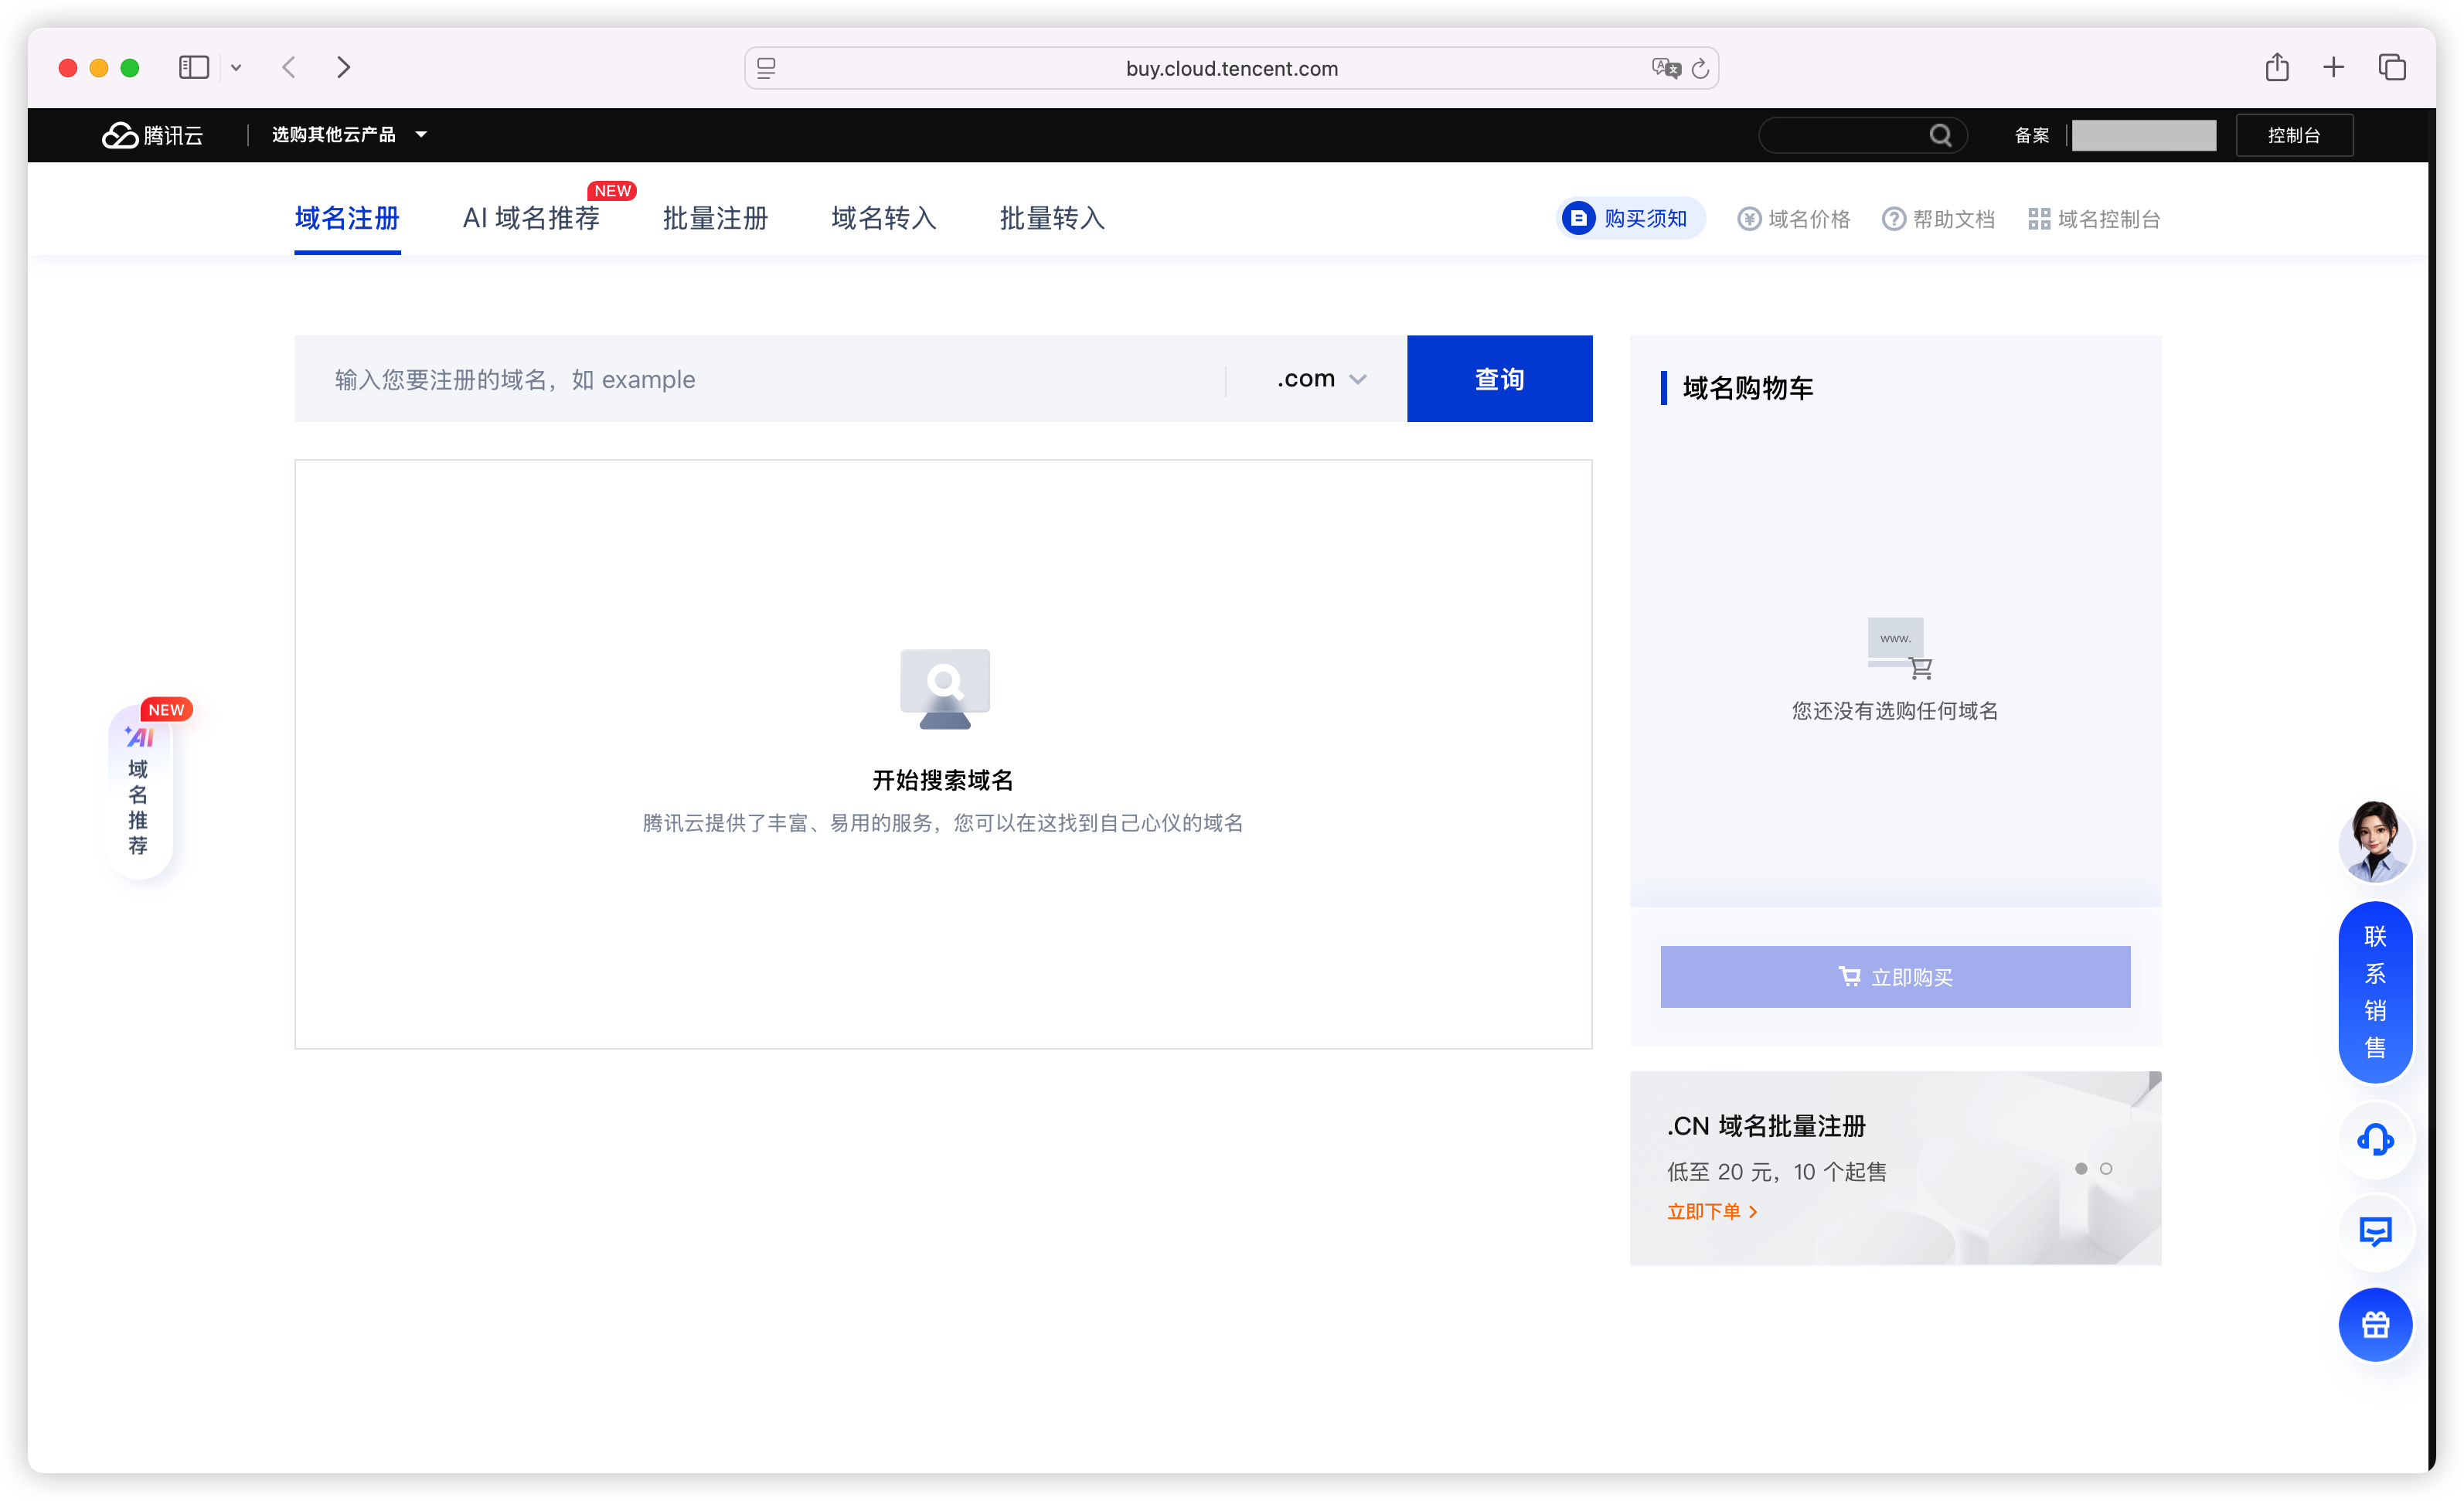
Task: Open the AI 域名推荐 floating side widget
Action: point(141,789)
